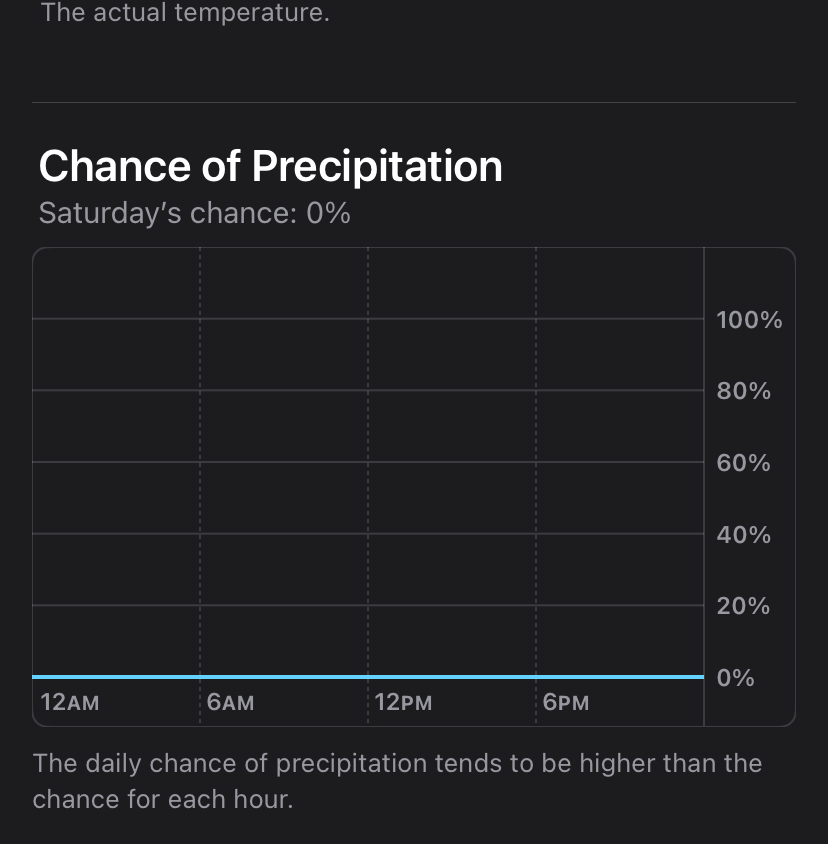Image resolution: width=828 pixels, height=844 pixels.
Task: Select the 6PM time marker
Action: click(x=566, y=702)
